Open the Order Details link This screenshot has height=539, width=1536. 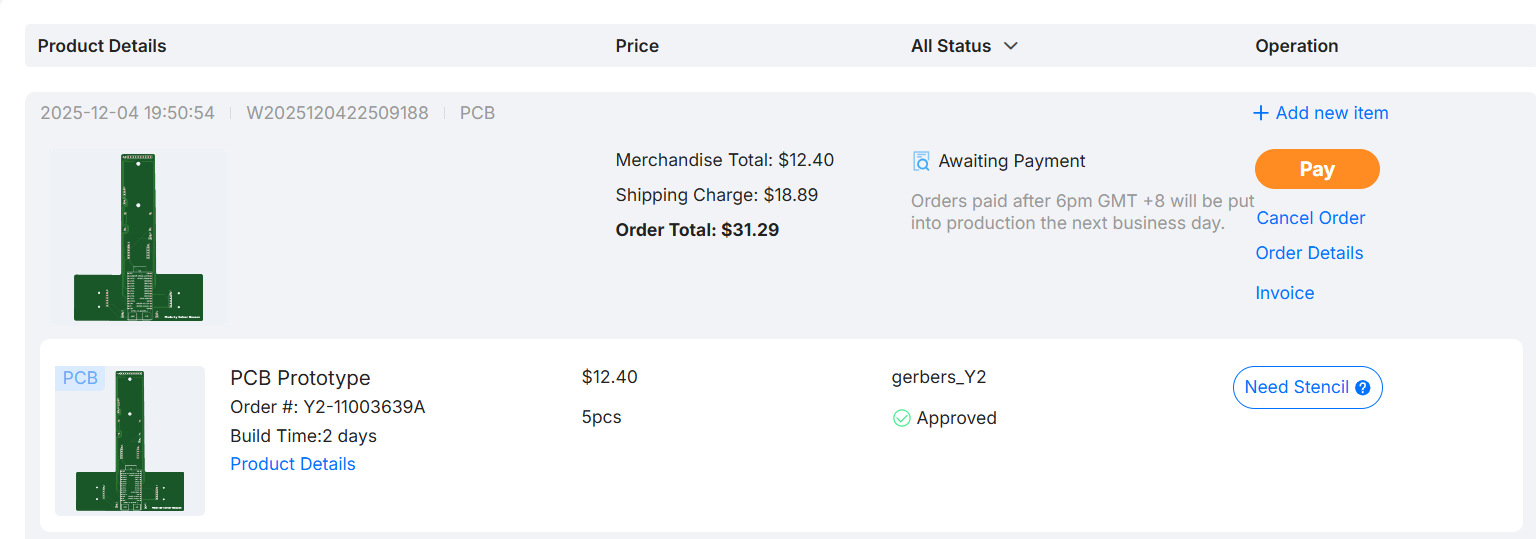tap(1309, 253)
